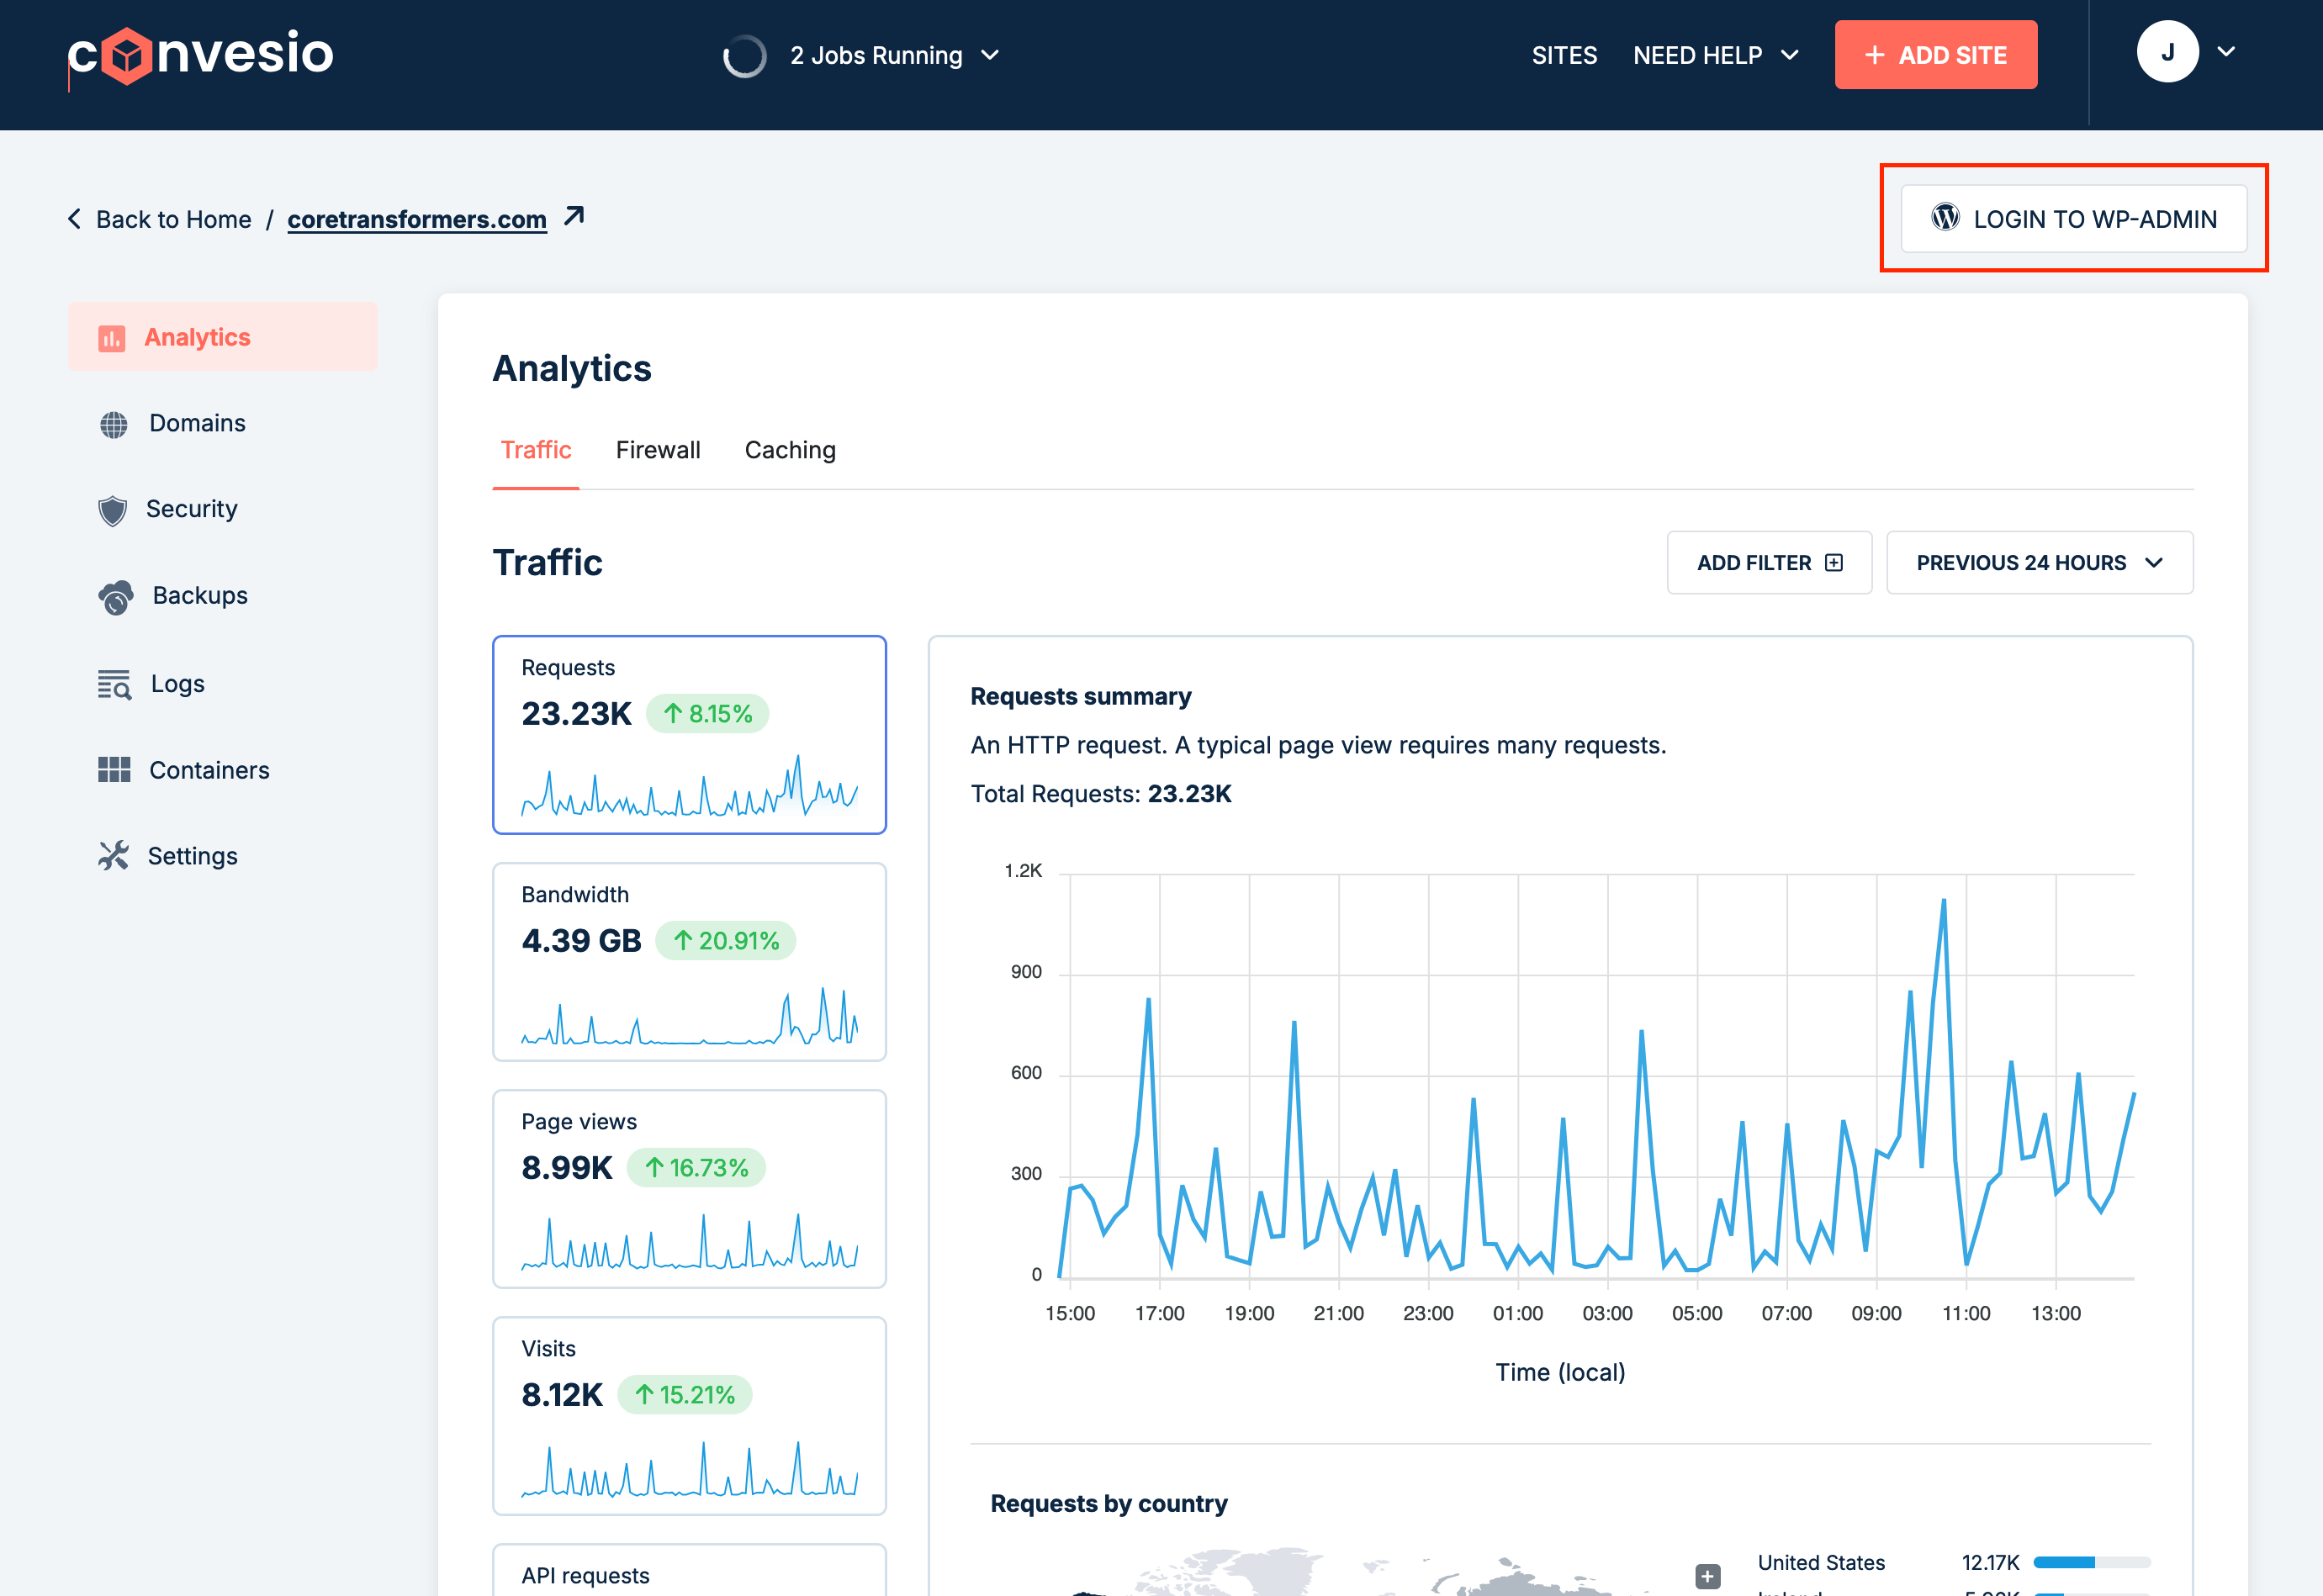Click the Containers grid icon
The width and height of the screenshot is (2323, 1596).
[114, 770]
